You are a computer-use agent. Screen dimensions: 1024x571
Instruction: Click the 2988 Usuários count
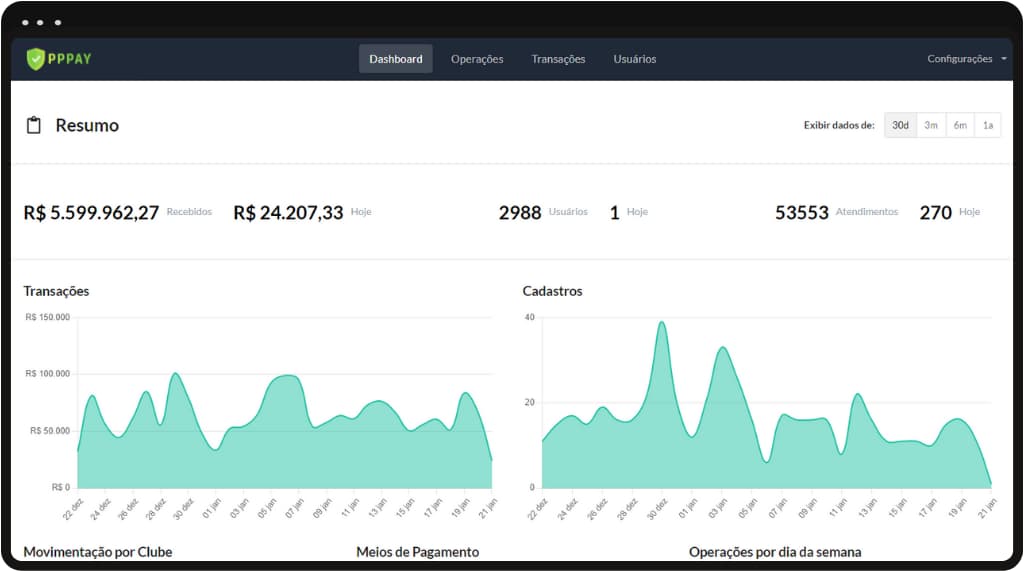520,213
